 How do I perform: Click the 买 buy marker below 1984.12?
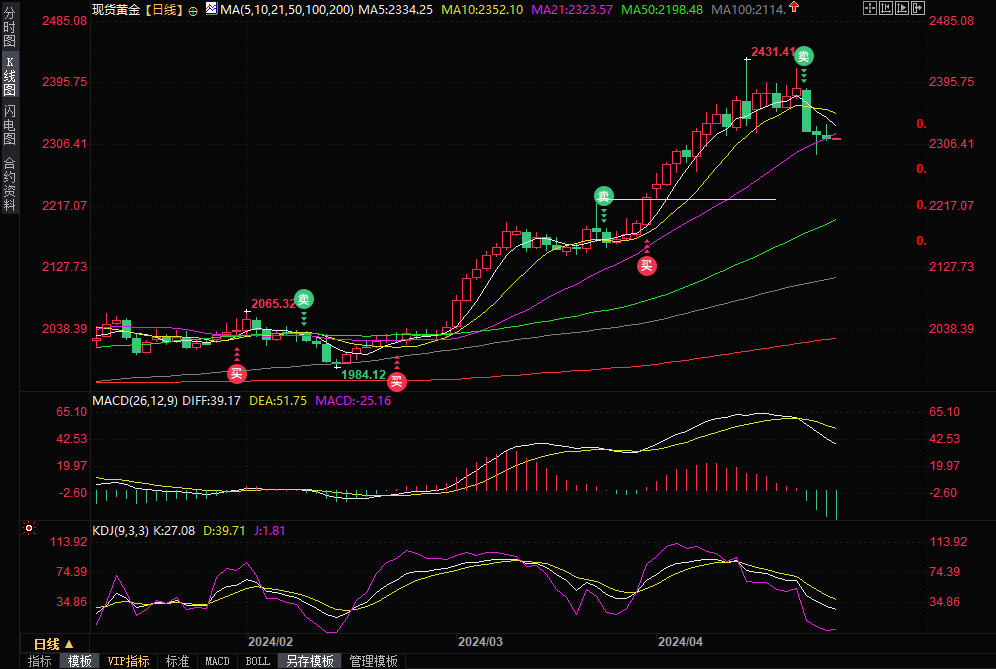[397, 381]
